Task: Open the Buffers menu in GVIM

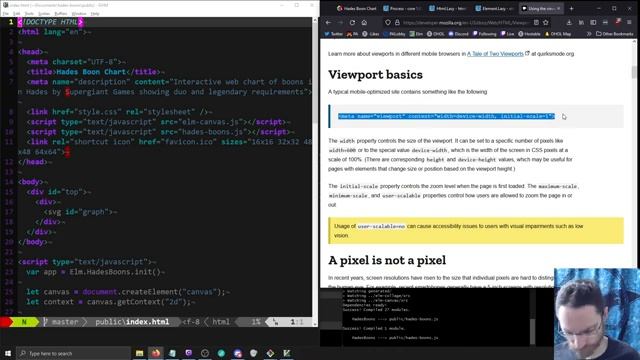Action: click(60, 13)
